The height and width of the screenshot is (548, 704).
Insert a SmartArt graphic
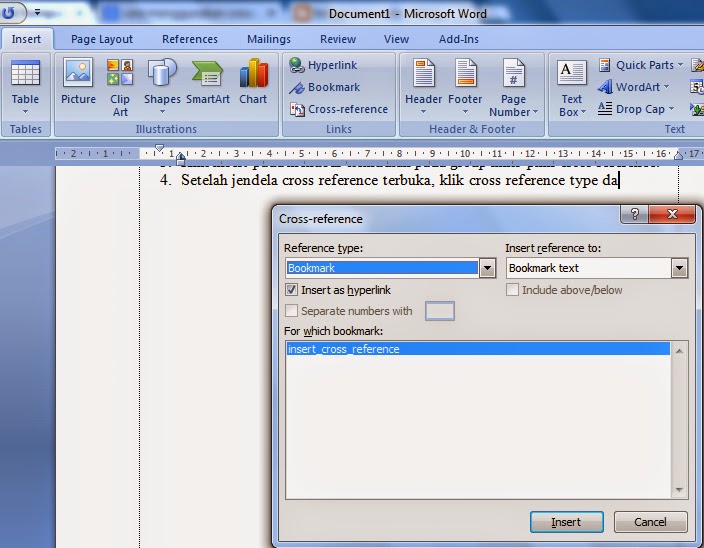207,82
